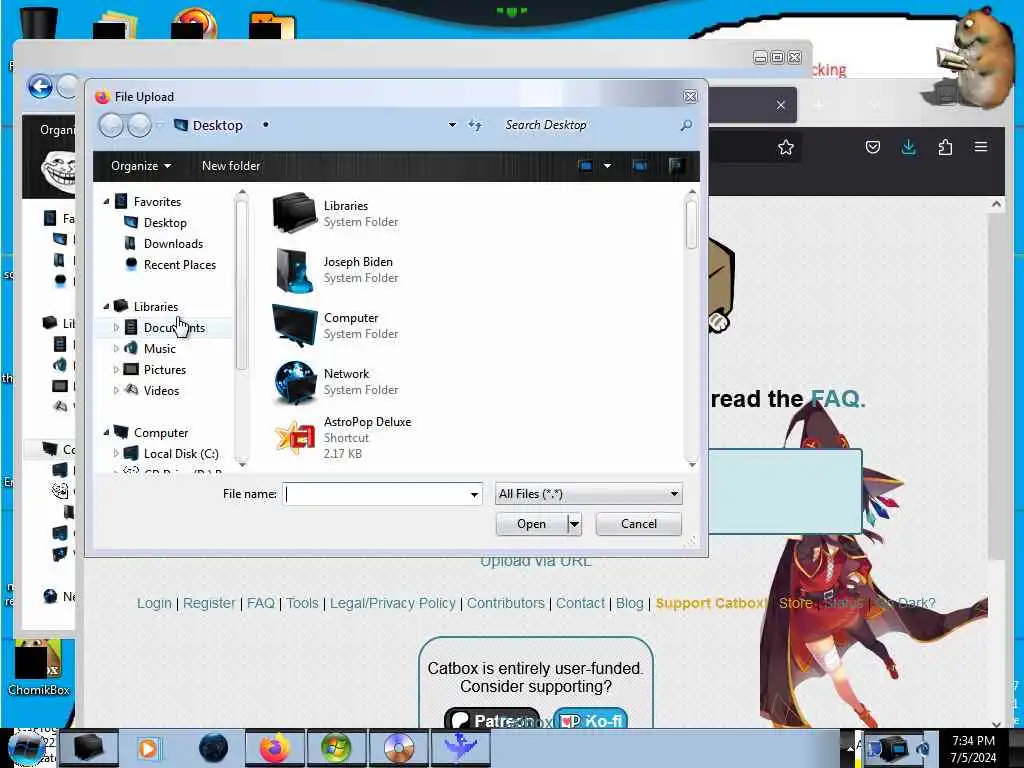This screenshot has height=768, width=1024.
Task: Click the Support Catbox! link
Action: tap(712, 603)
